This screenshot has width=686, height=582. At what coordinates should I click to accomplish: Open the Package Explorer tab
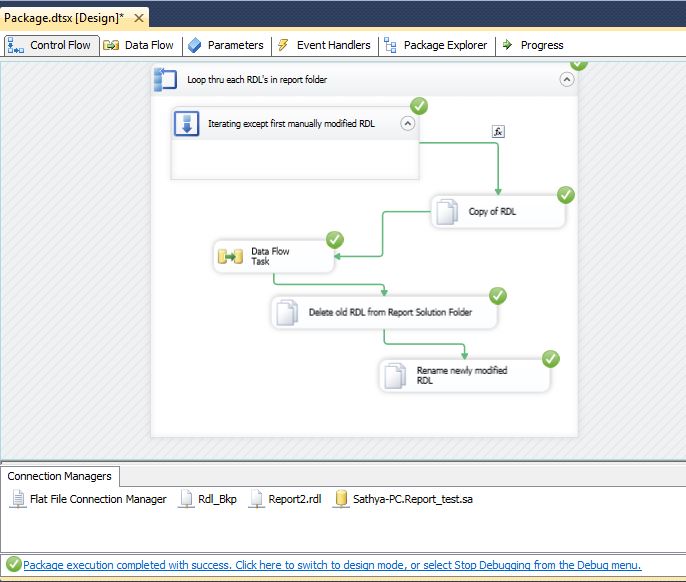pyautogui.click(x=435, y=46)
